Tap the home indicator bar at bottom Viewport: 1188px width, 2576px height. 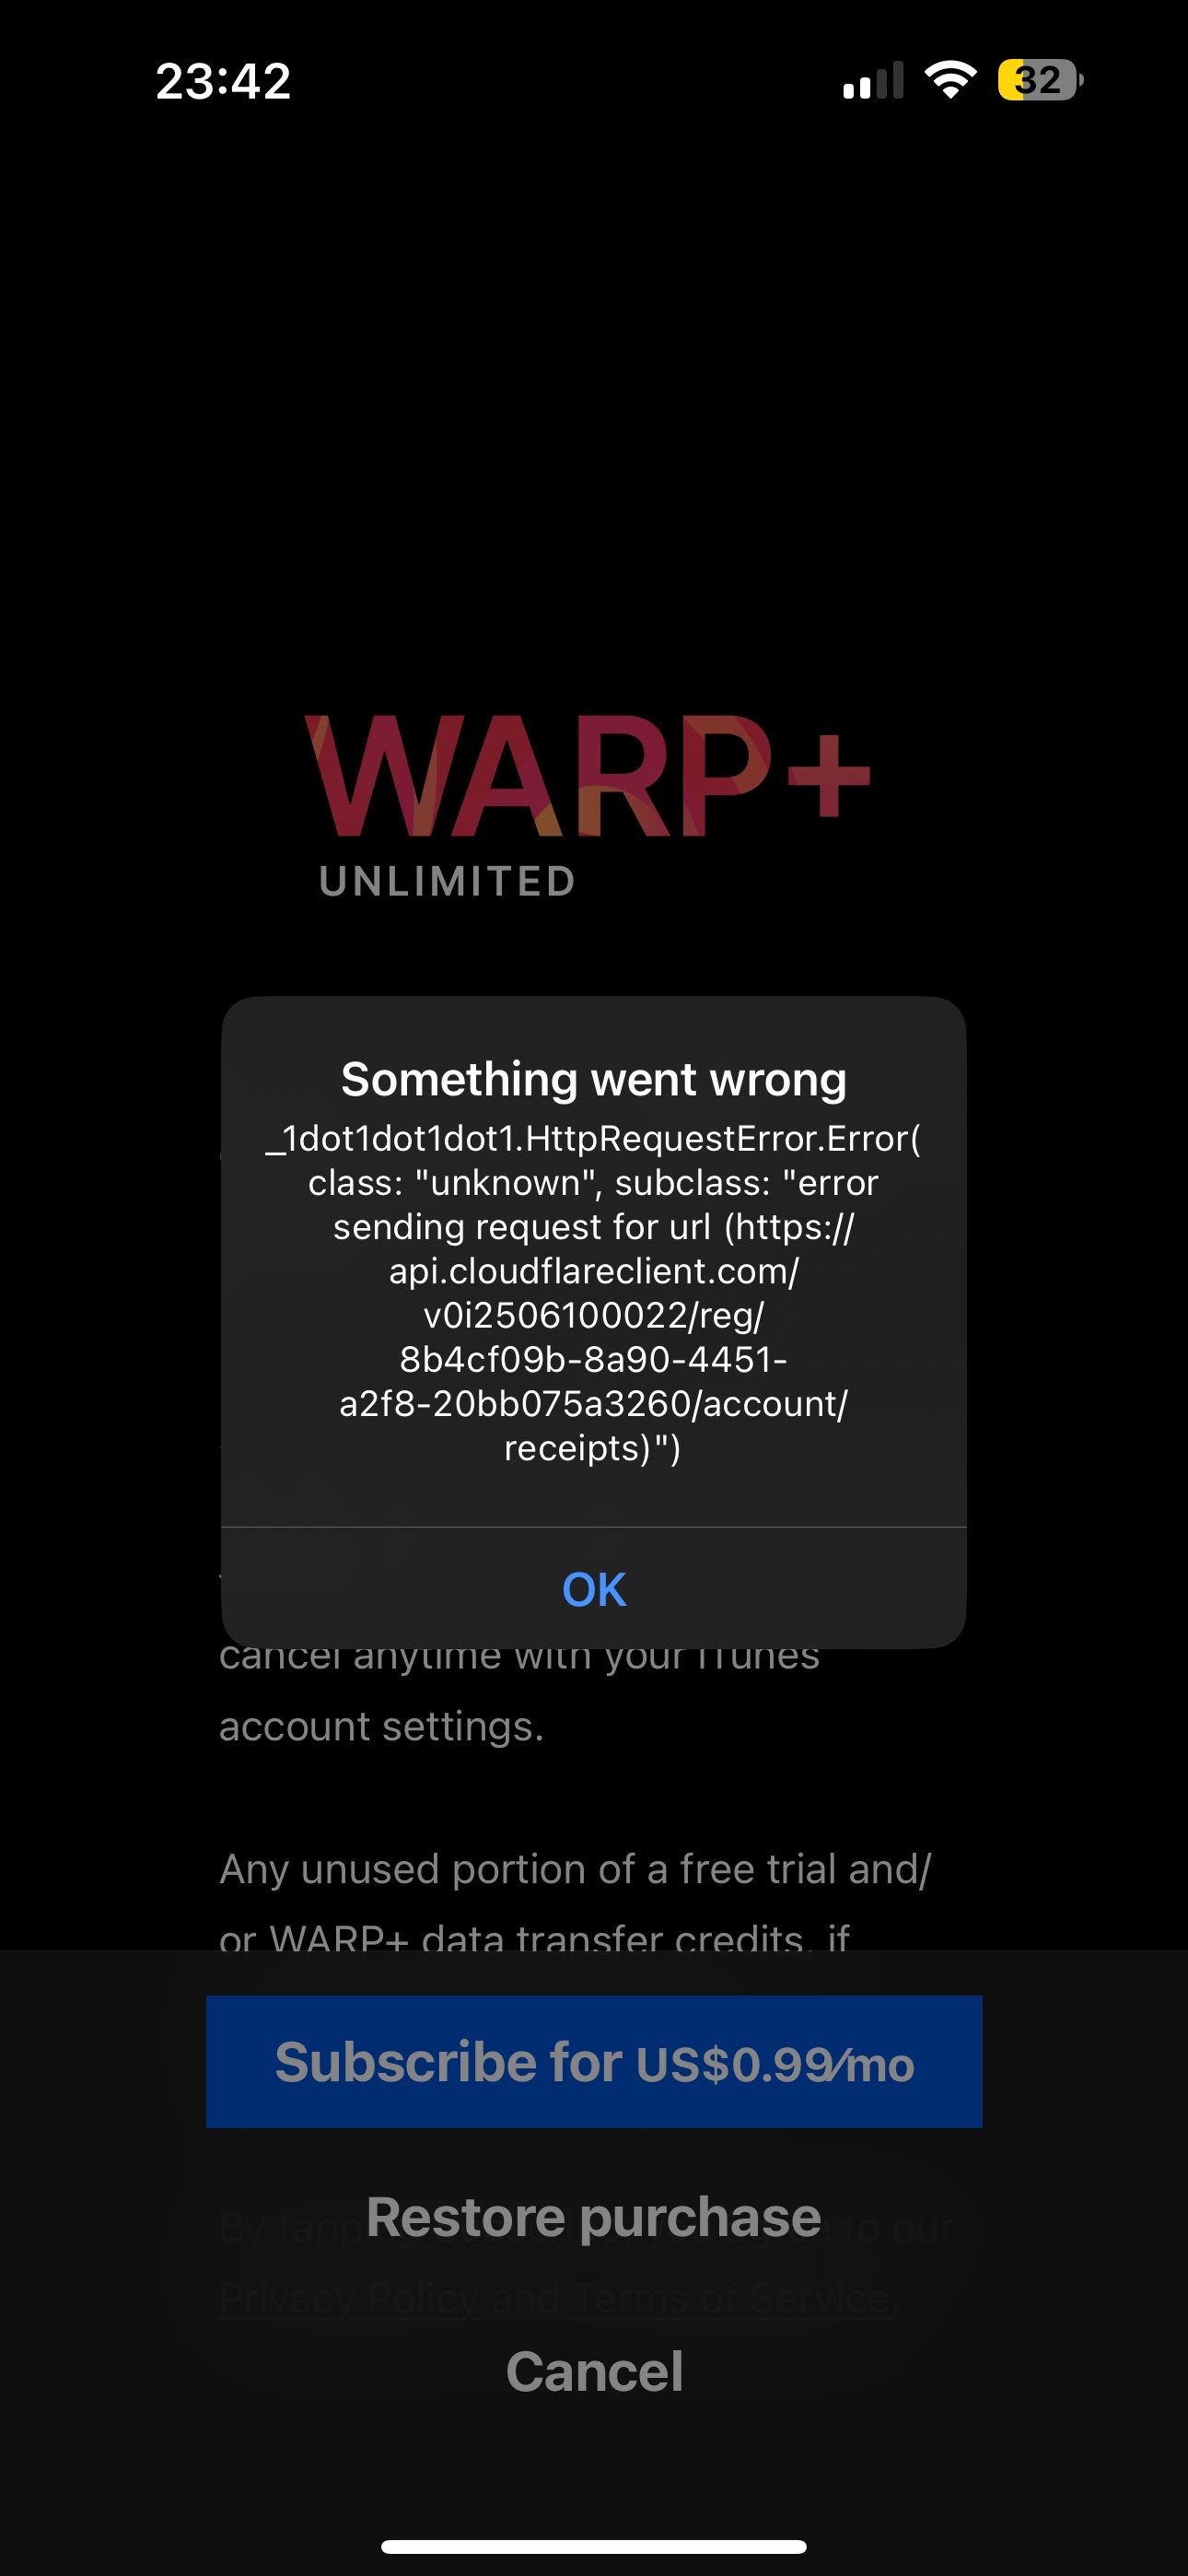(x=594, y=2546)
